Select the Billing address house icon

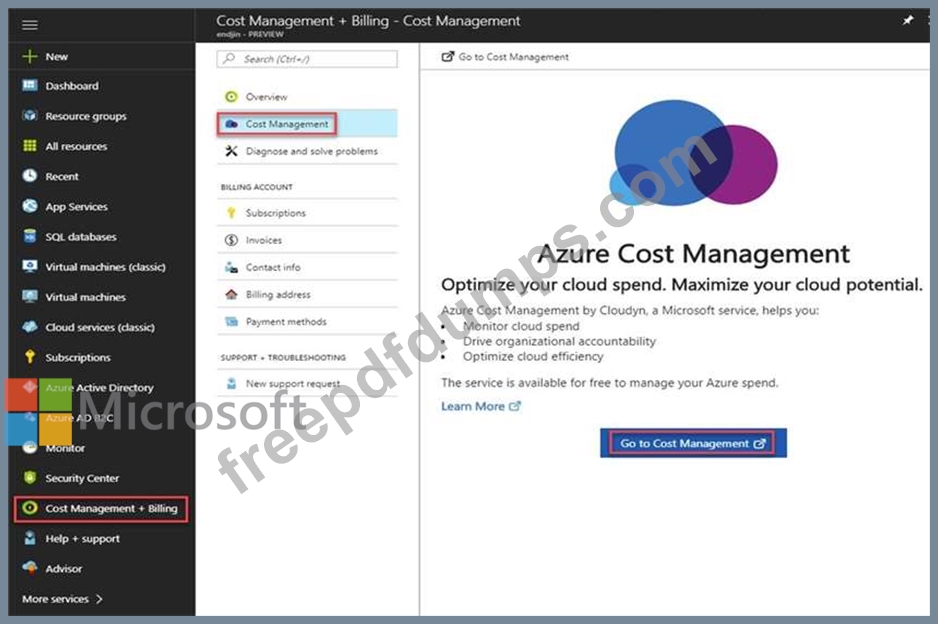coord(232,294)
